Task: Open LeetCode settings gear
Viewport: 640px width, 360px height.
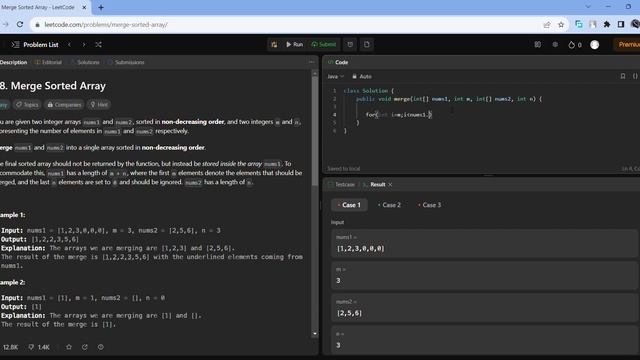Action: (555, 44)
